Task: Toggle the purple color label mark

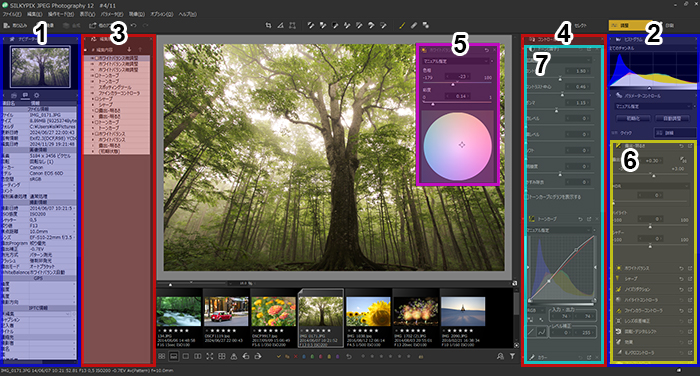Action: pyautogui.click(x=337, y=357)
